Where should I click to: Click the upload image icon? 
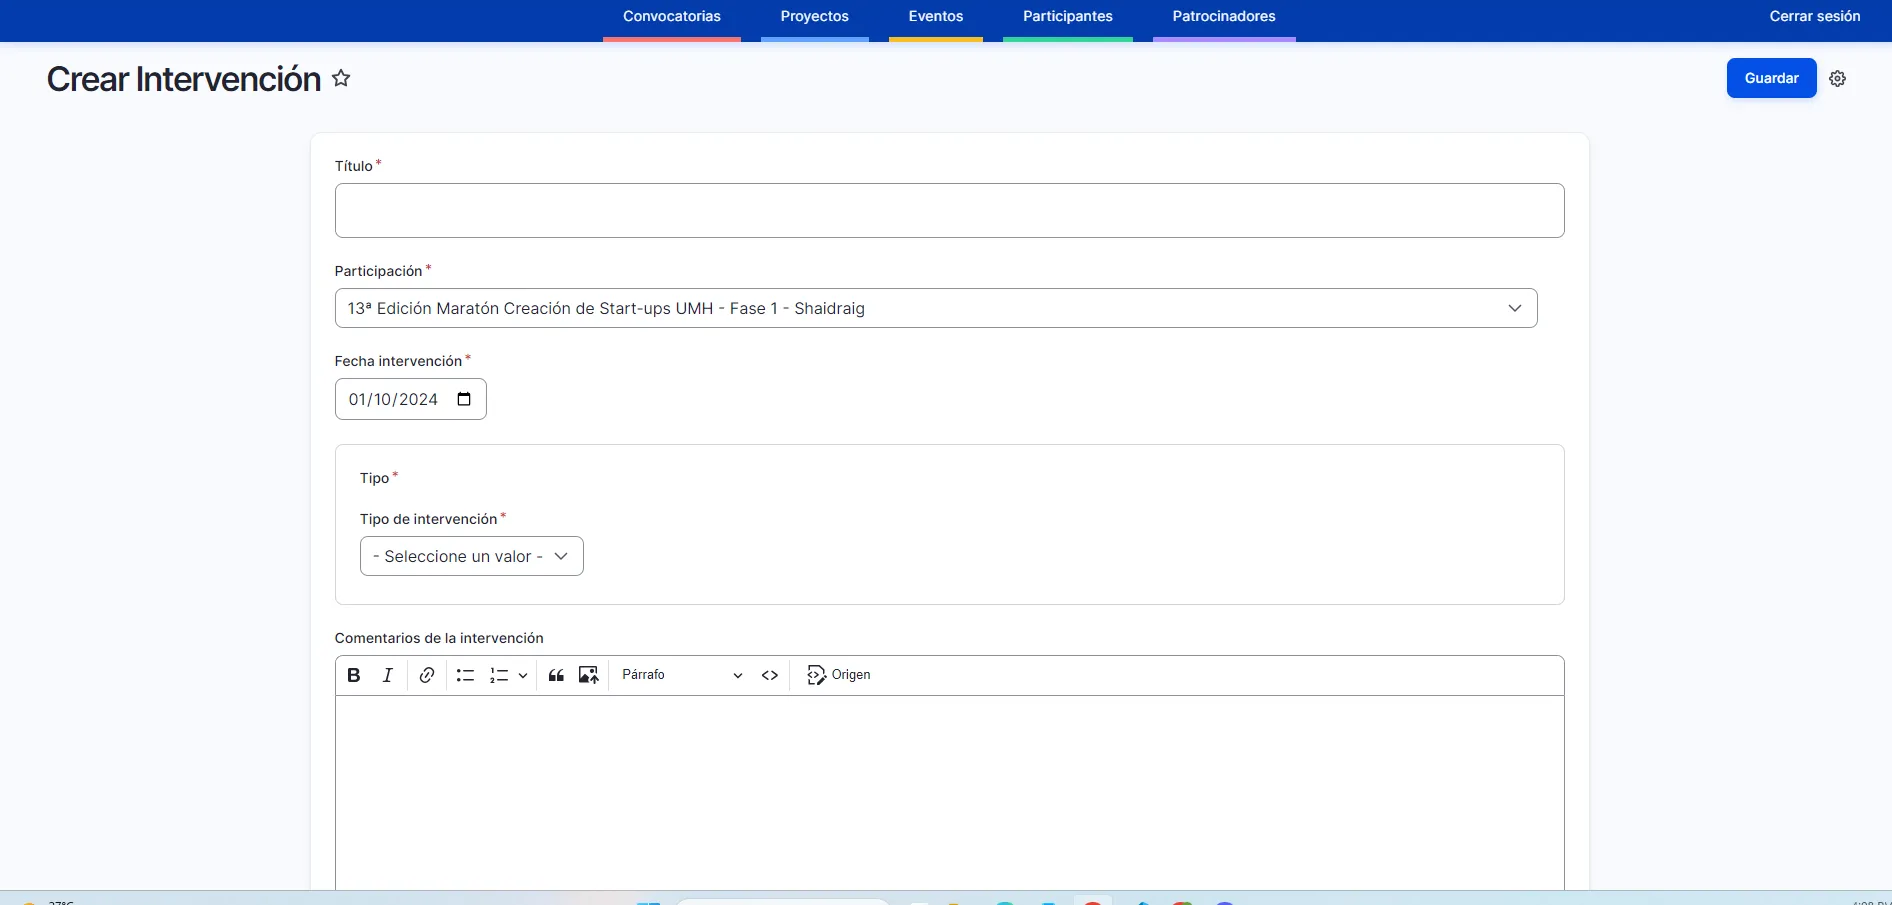[x=589, y=675]
